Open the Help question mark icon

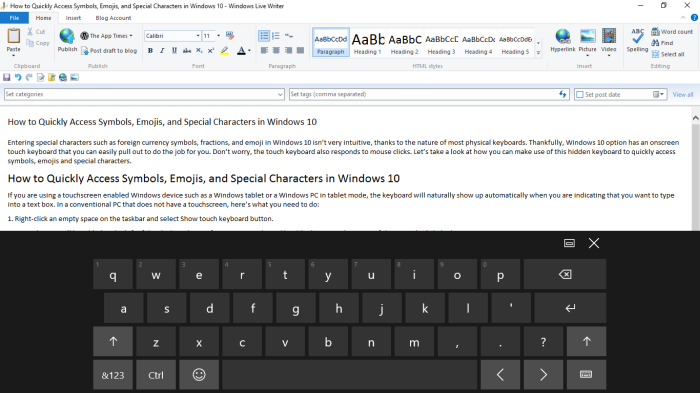coord(694,17)
